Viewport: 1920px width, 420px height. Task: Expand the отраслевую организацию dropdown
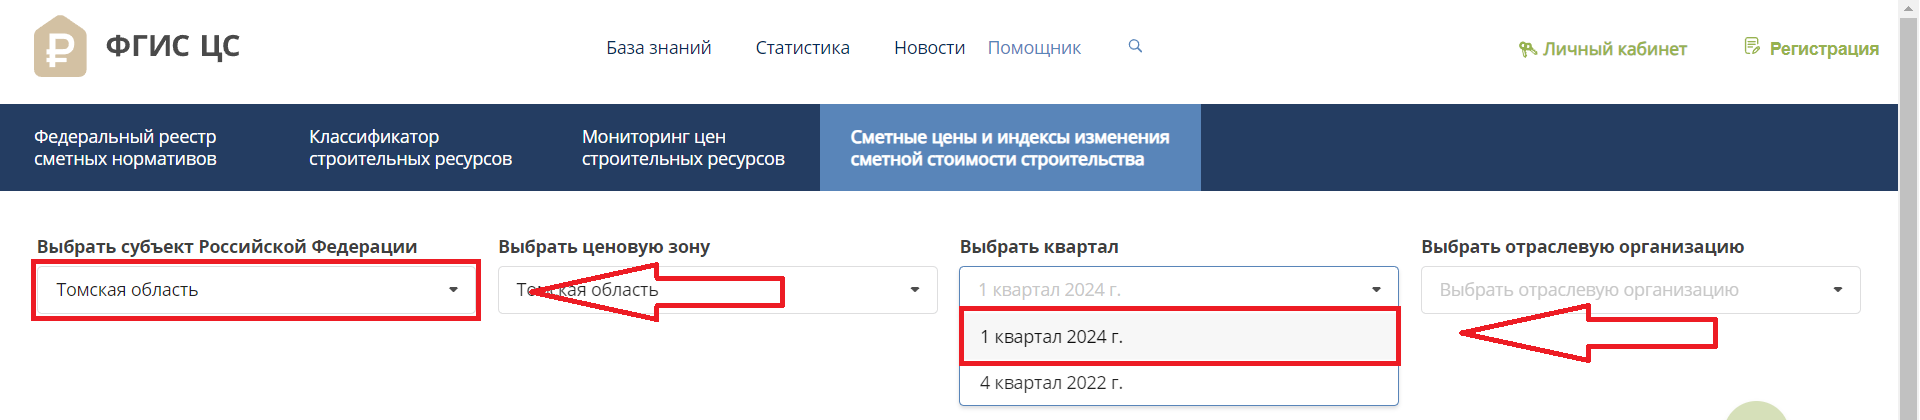click(1640, 290)
